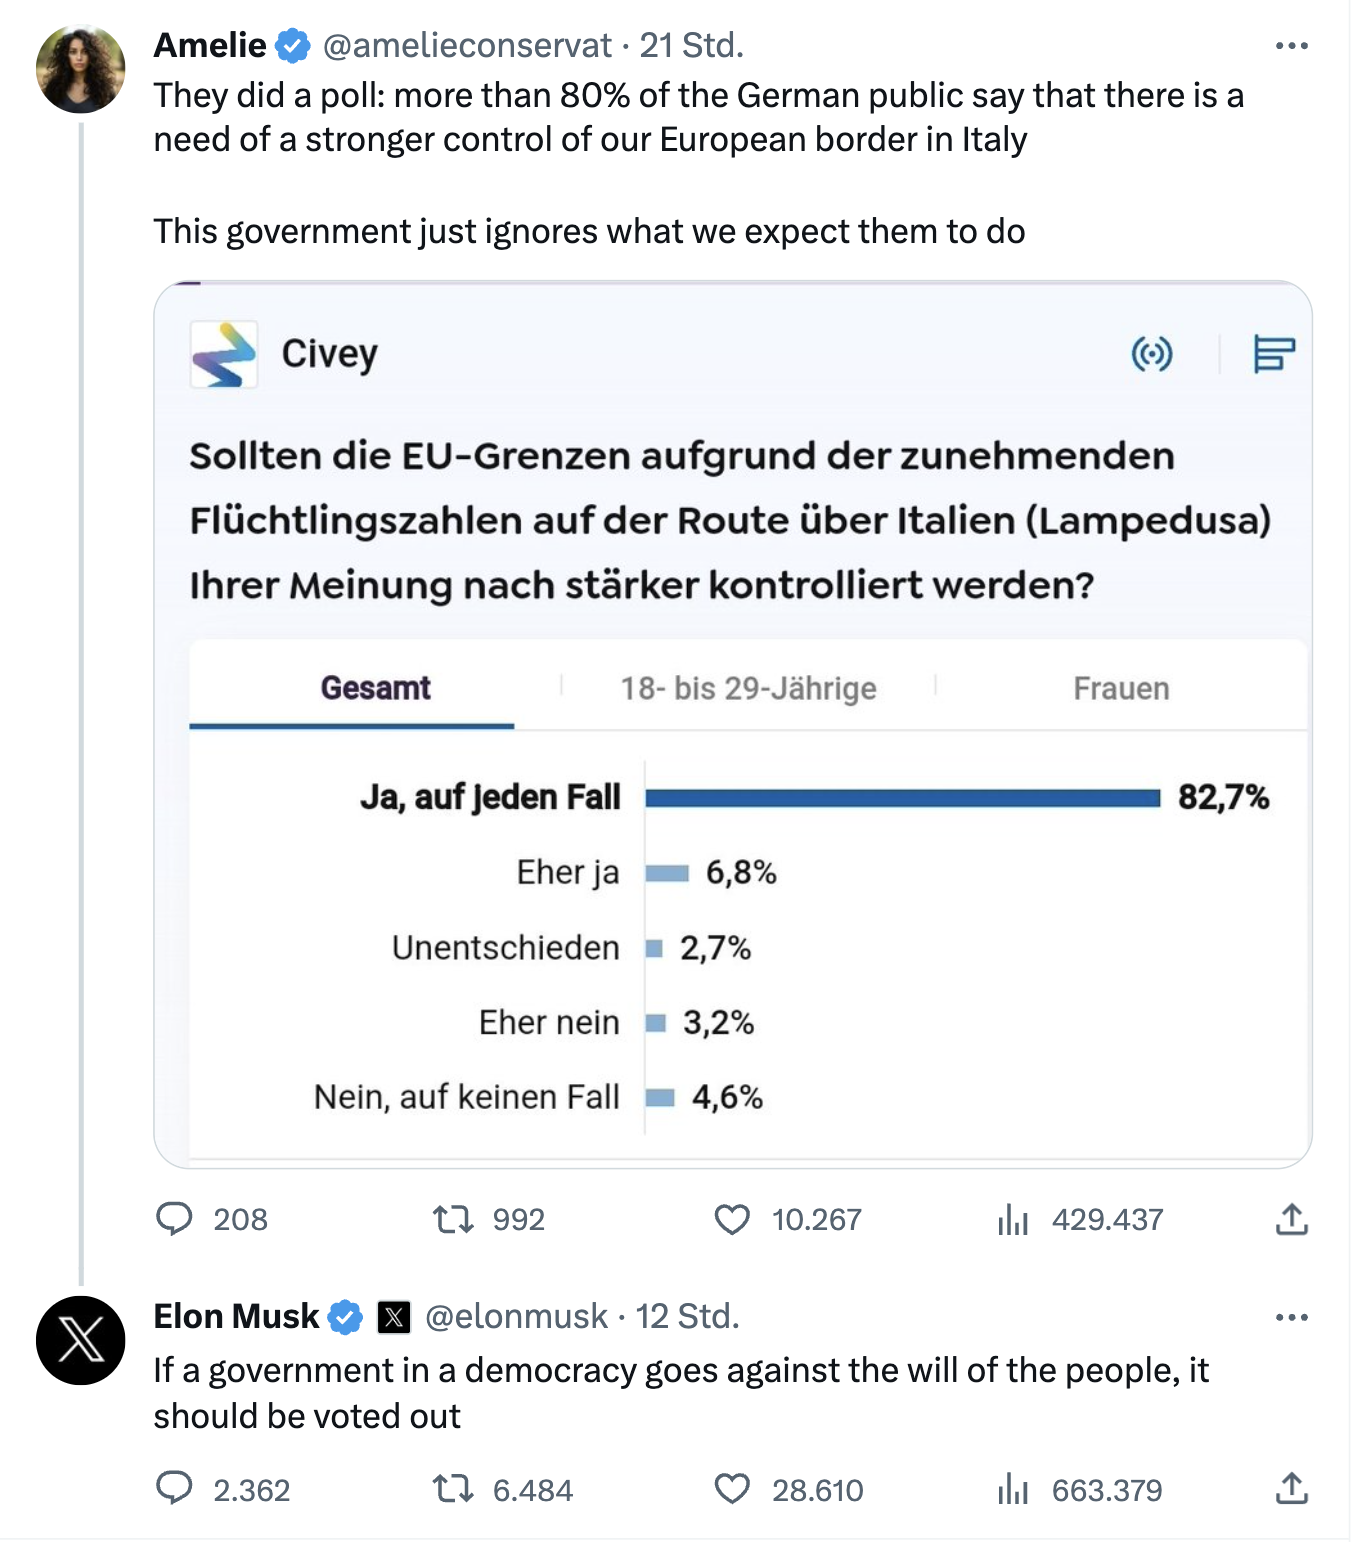Select the Gesamt tab

(x=375, y=688)
